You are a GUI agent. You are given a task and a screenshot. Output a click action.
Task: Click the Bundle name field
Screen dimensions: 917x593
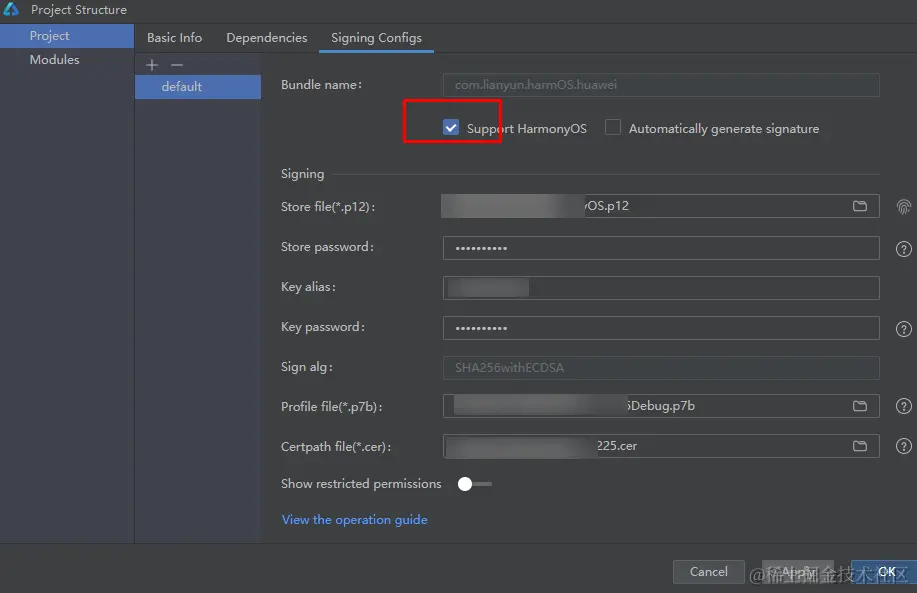(x=661, y=85)
